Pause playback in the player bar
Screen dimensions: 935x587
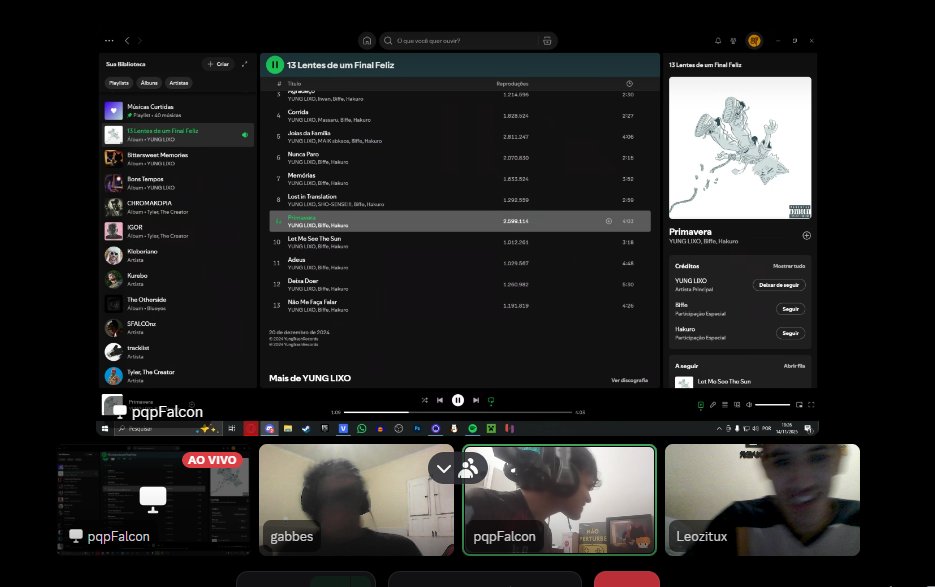tap(458, 400)
